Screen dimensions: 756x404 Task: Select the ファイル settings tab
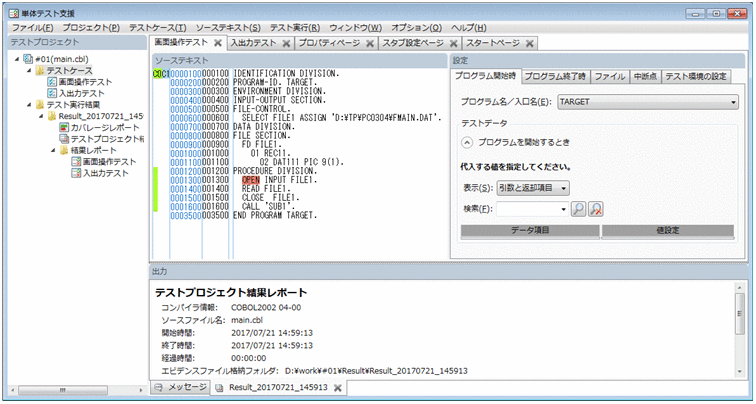pos(609,76)
